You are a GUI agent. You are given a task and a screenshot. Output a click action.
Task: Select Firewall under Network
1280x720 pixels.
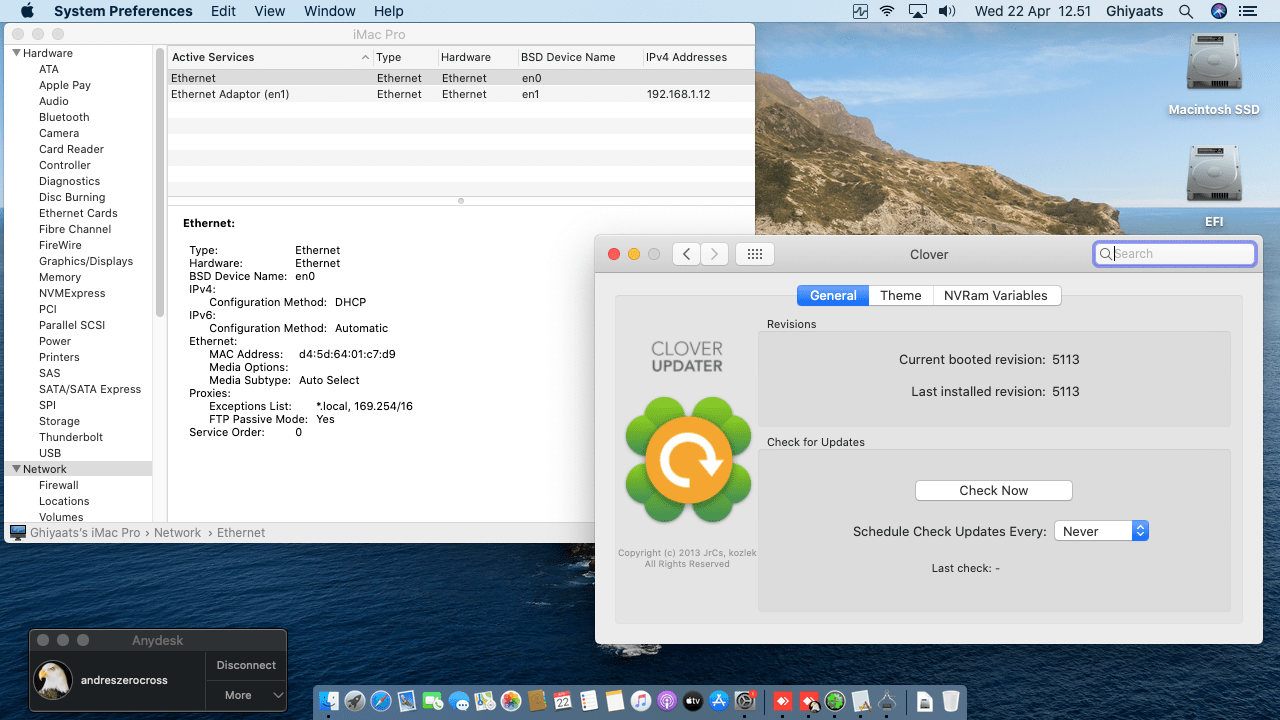click(59, 485)
